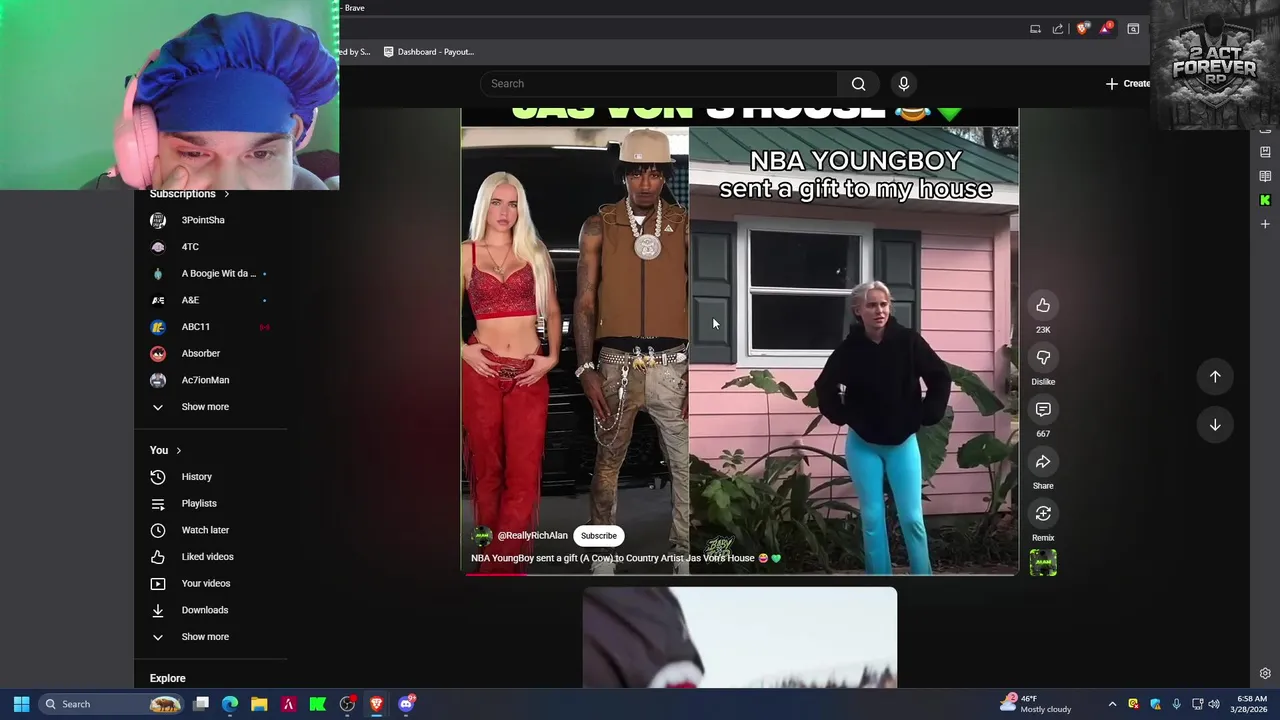Image resolution: width=1280 pixels, height=720 pixels.
Task: Open the @ReallyRichAlan channel link
Action: pos(532,536)
